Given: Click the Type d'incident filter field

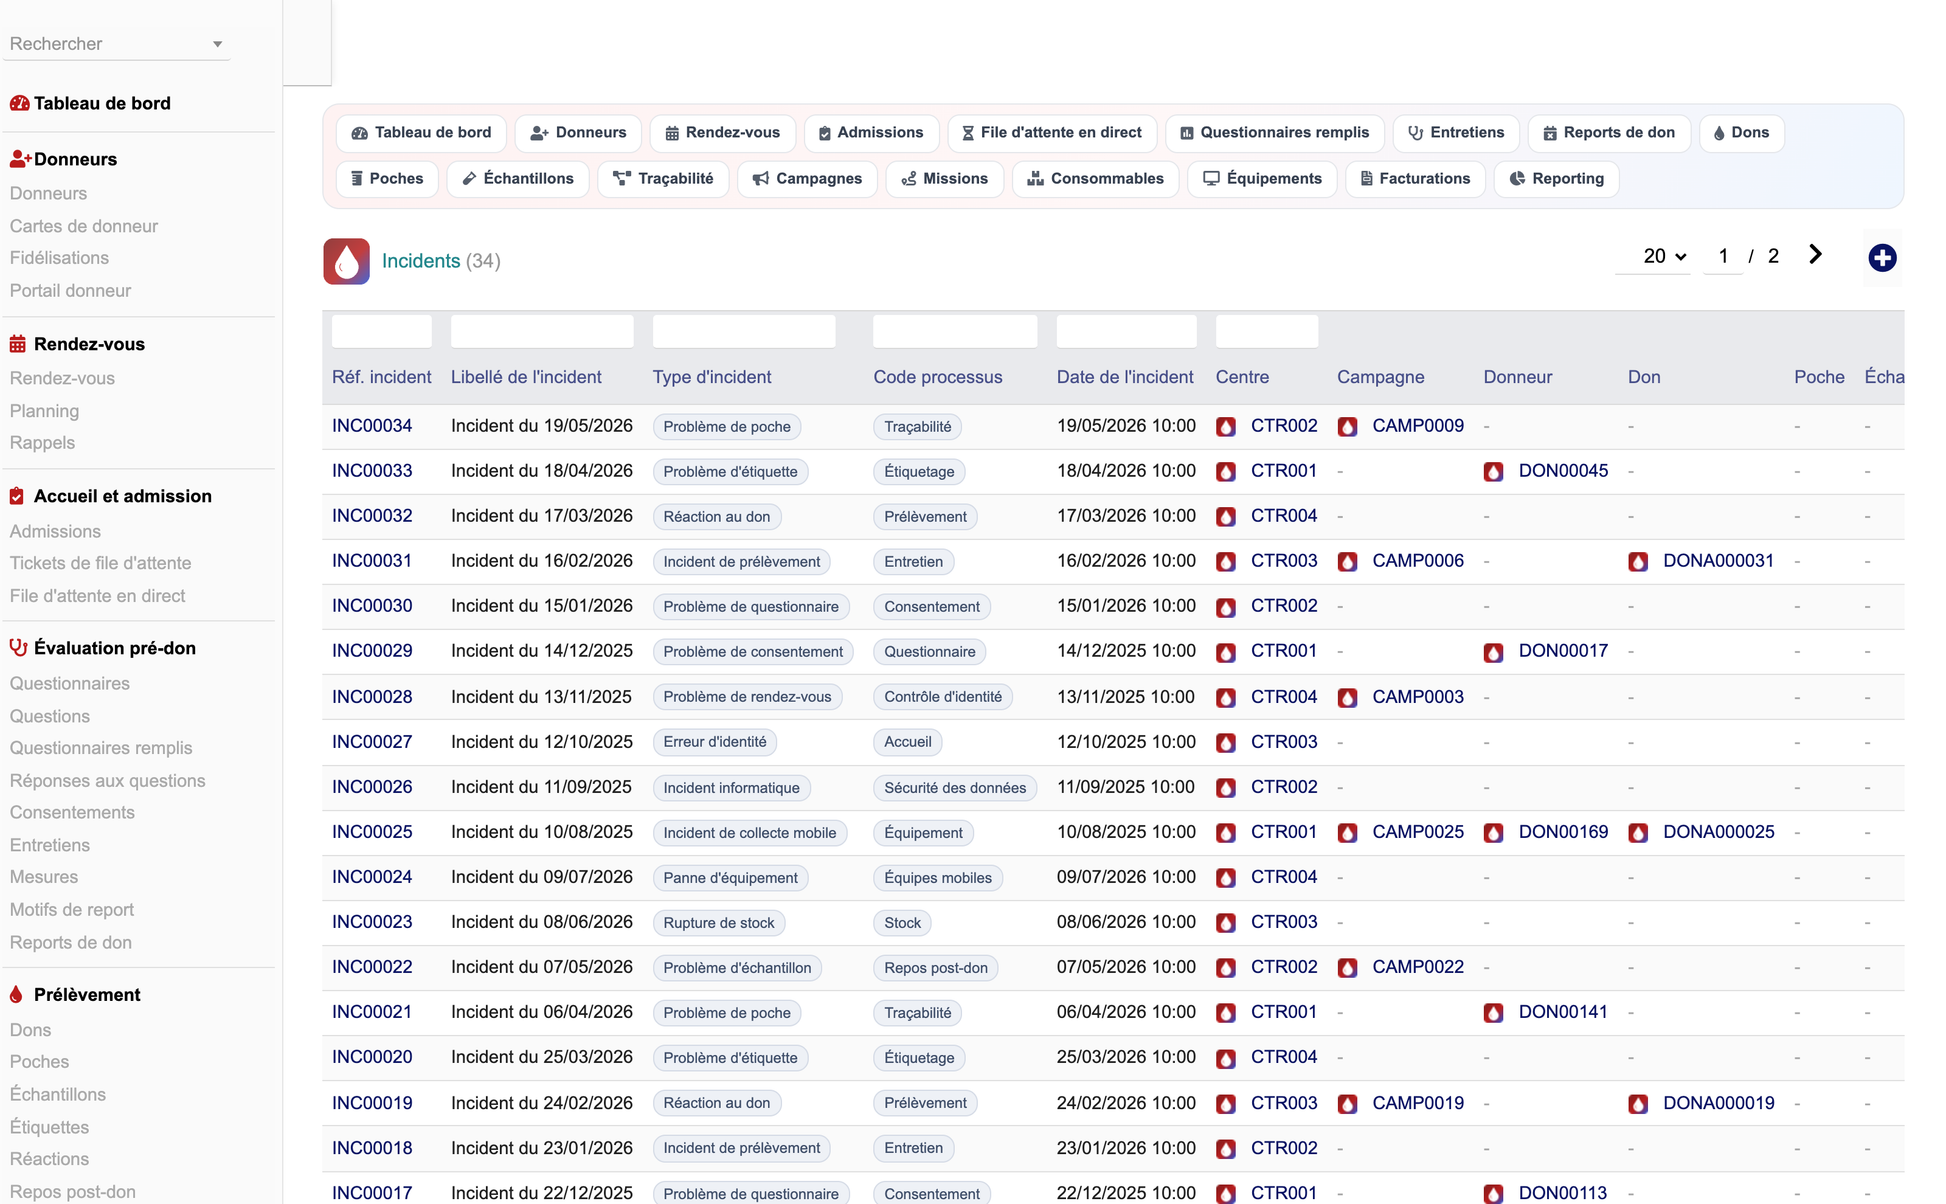Looking at the screenshot, I should coord(744,331).
